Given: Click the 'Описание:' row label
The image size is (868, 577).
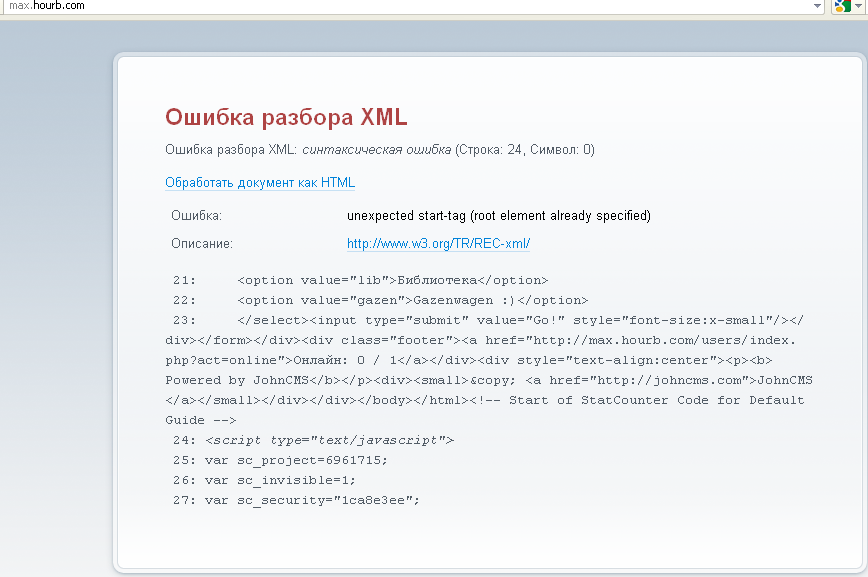Looking at the screenshot, I should point(202,243).
